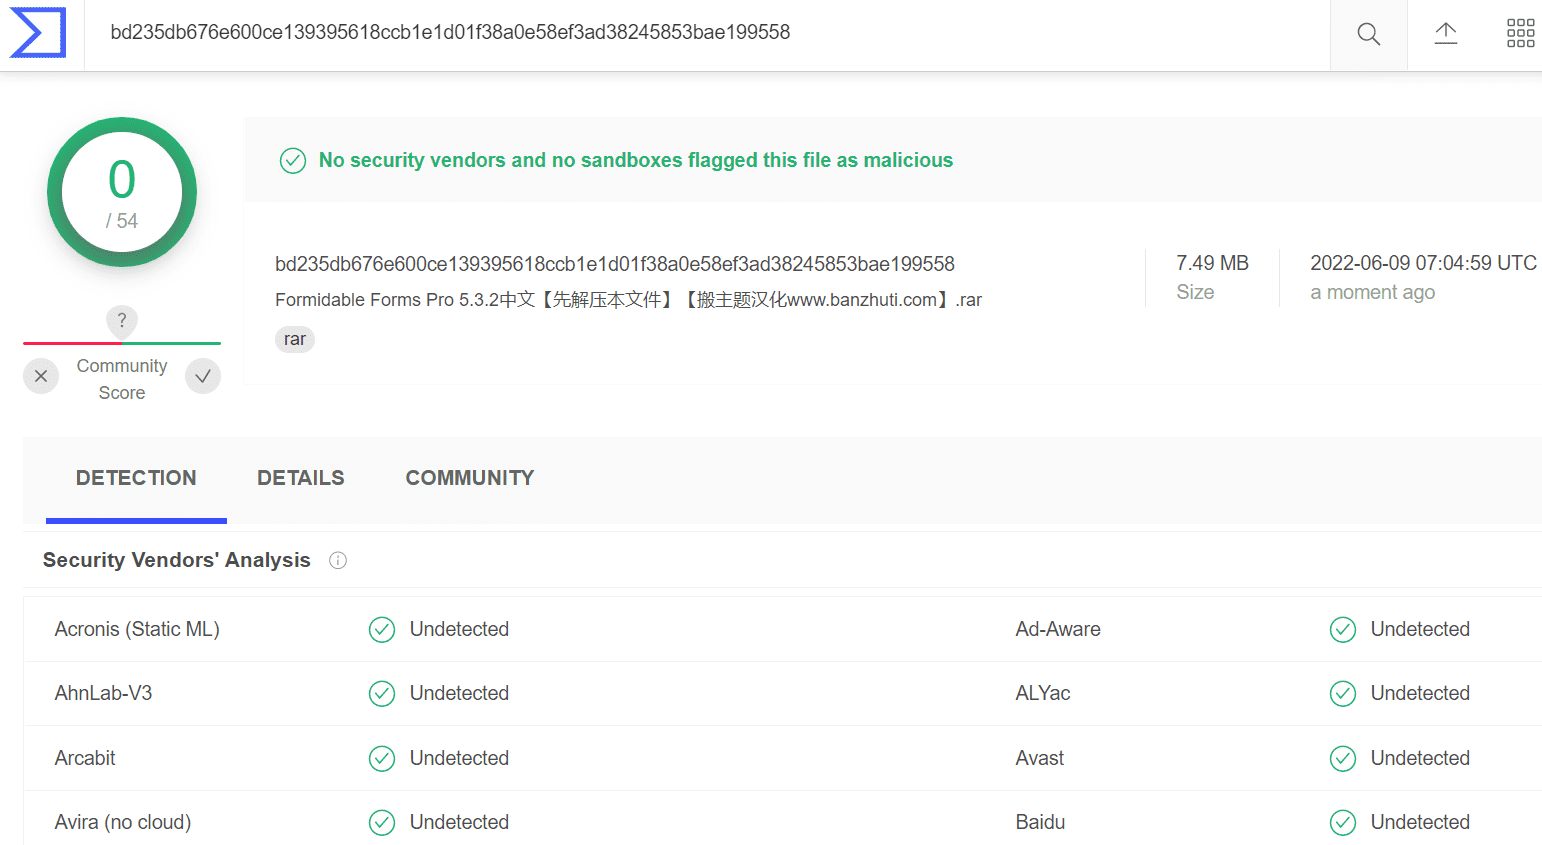
Task: Click the Undetected check icon for Arcabit
Action: (x=382, y=758)
